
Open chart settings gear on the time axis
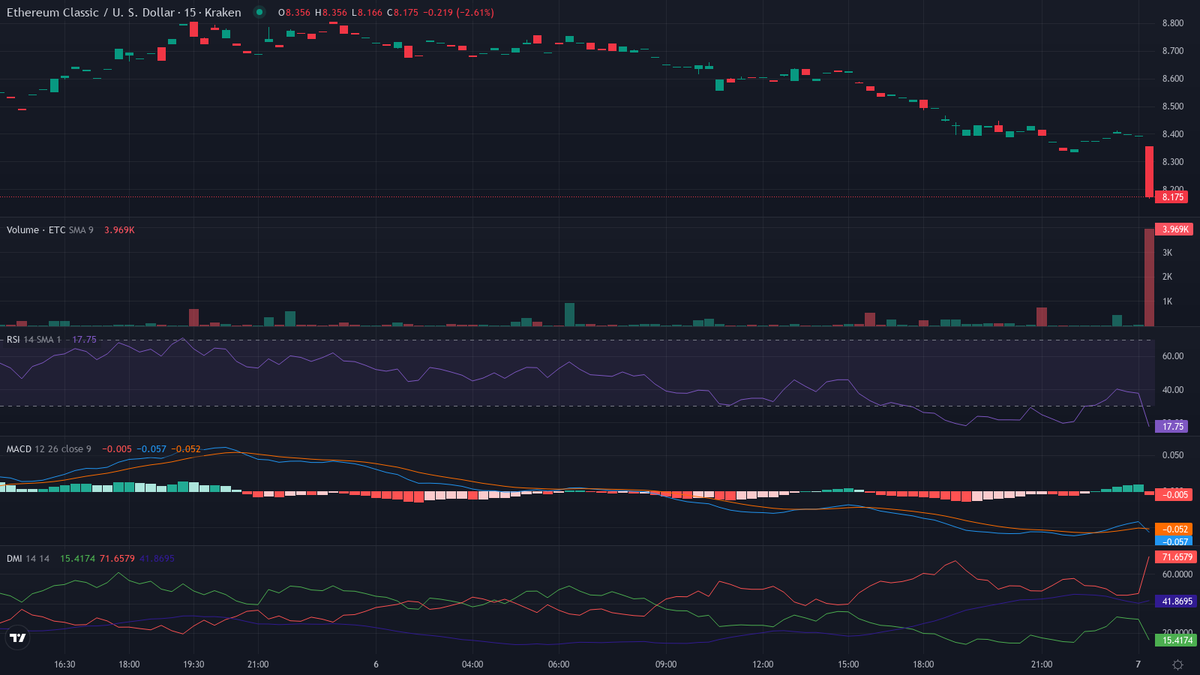(x=1177, y=664)
